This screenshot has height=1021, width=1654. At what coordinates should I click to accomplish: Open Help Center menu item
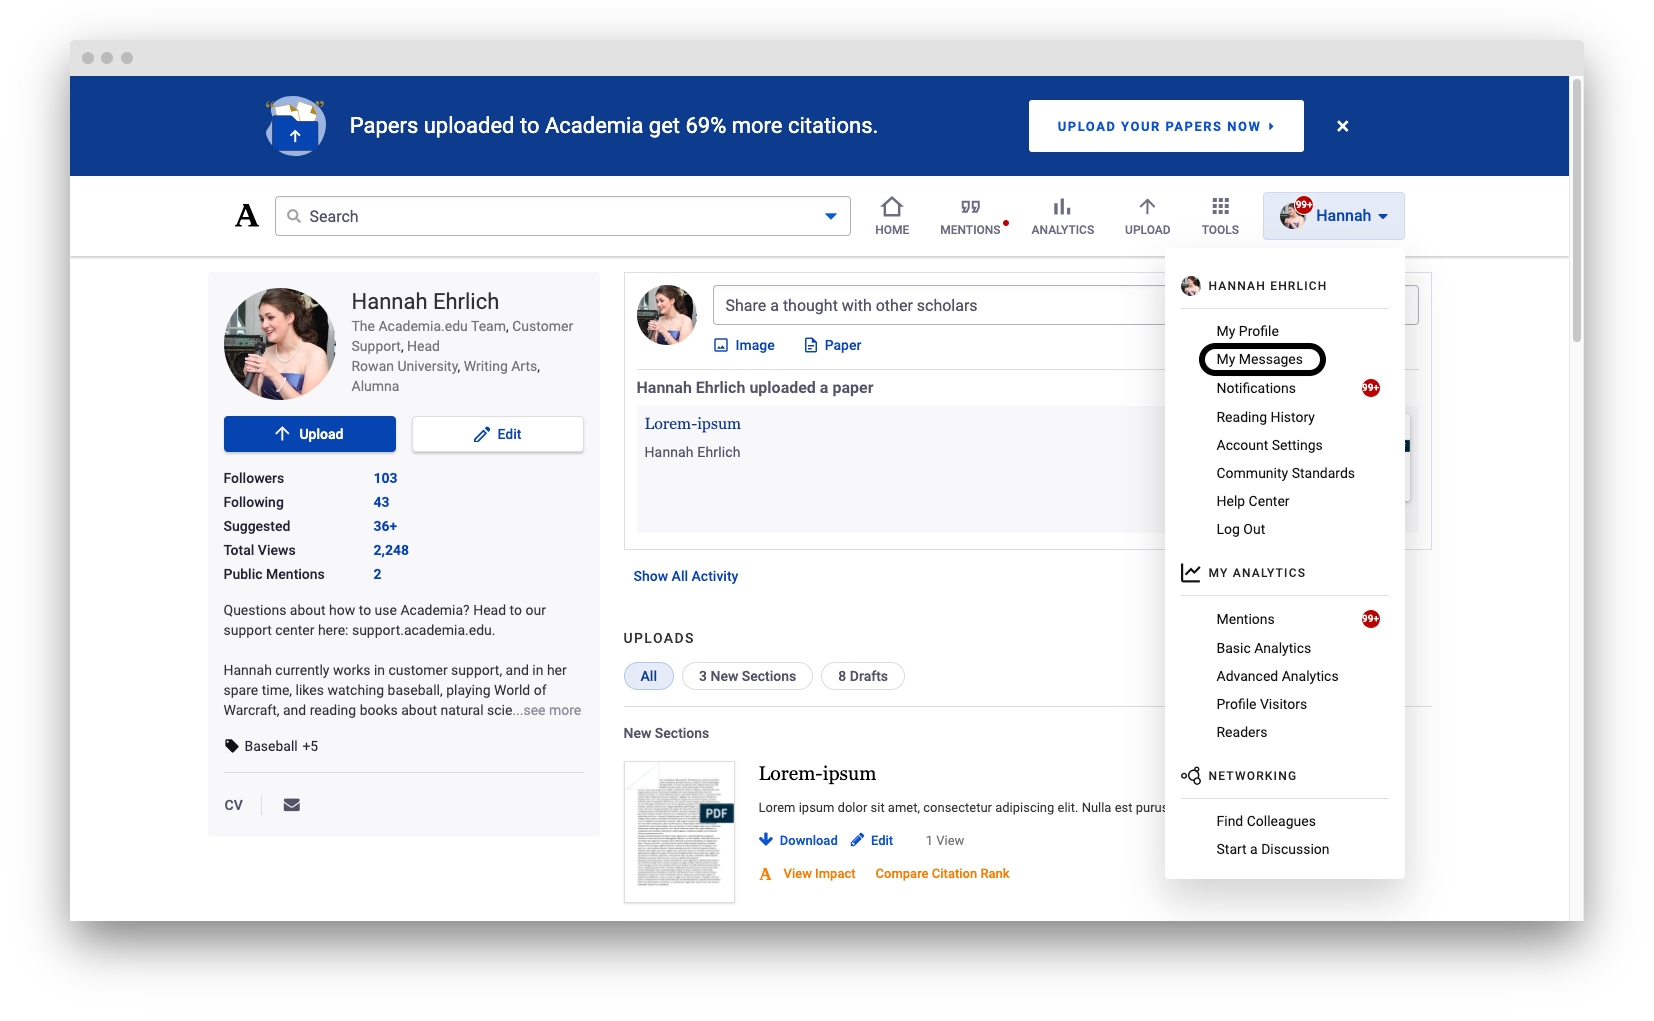(1253, 501)
